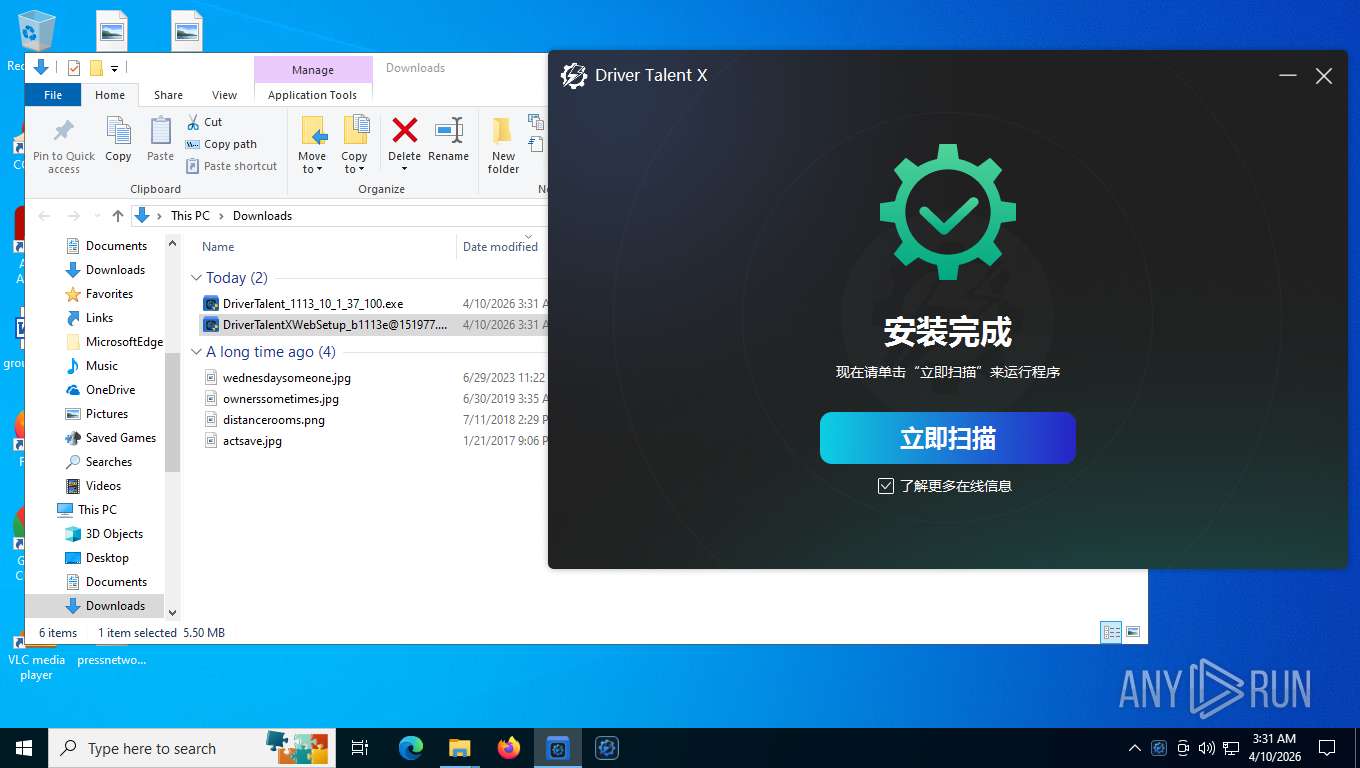This screenshot has width=1360, height=768.
Task: Click the 立即扫描 scan now button
Action: (947, 438)
